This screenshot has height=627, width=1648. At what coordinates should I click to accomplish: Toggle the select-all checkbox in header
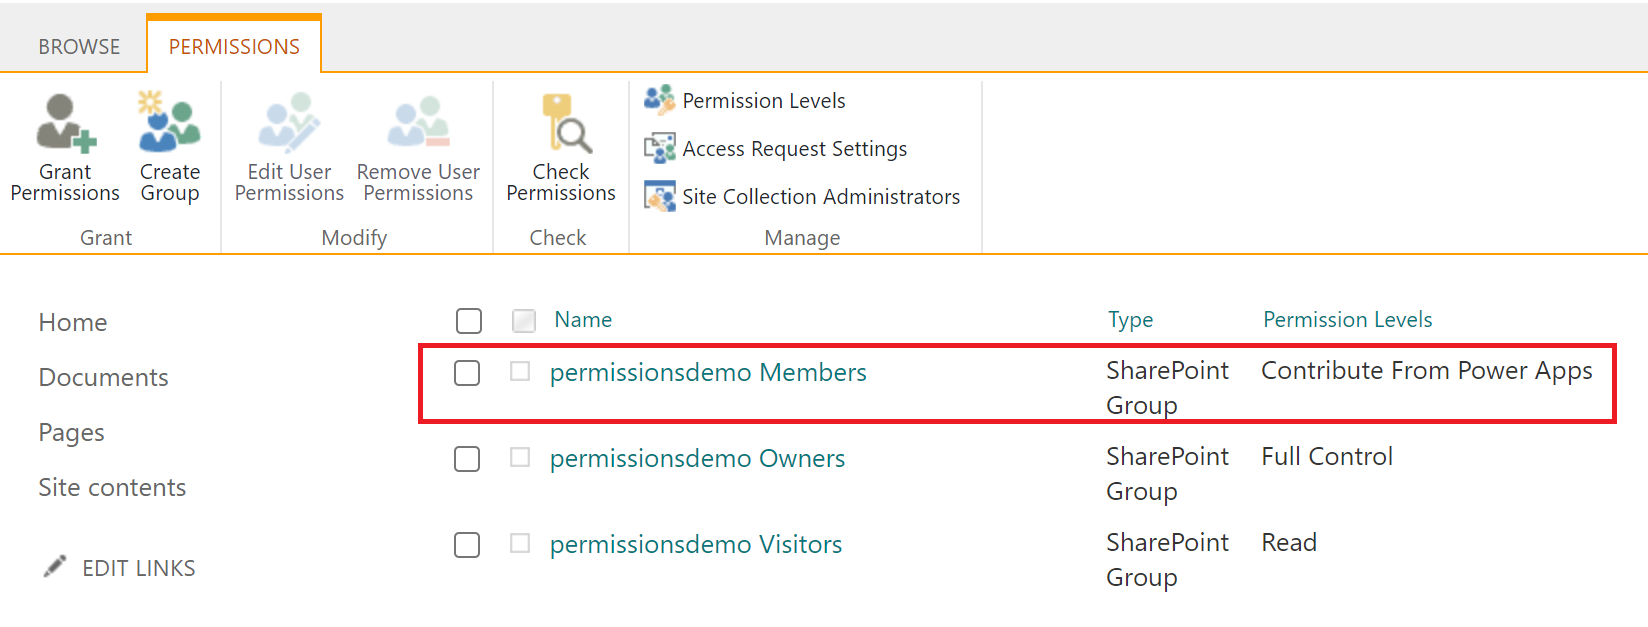[x=468, y=321]
